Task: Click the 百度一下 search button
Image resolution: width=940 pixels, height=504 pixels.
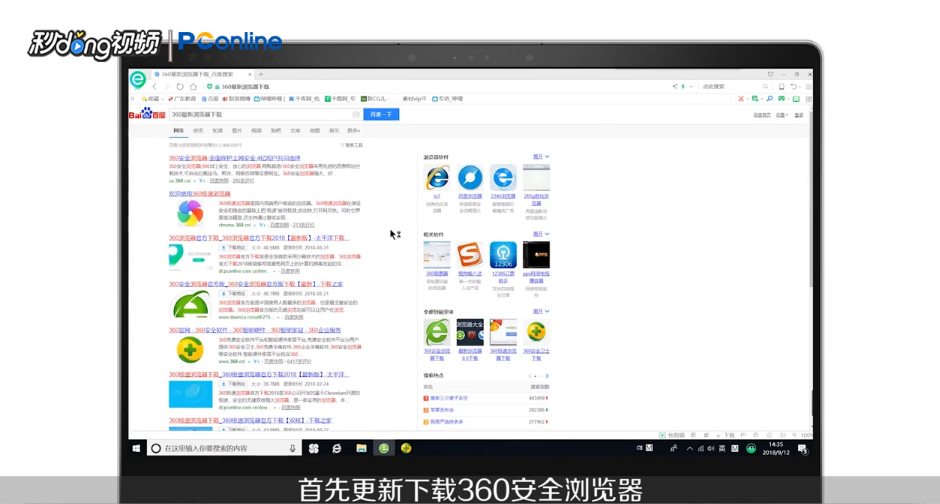Action: coord(381,114)
